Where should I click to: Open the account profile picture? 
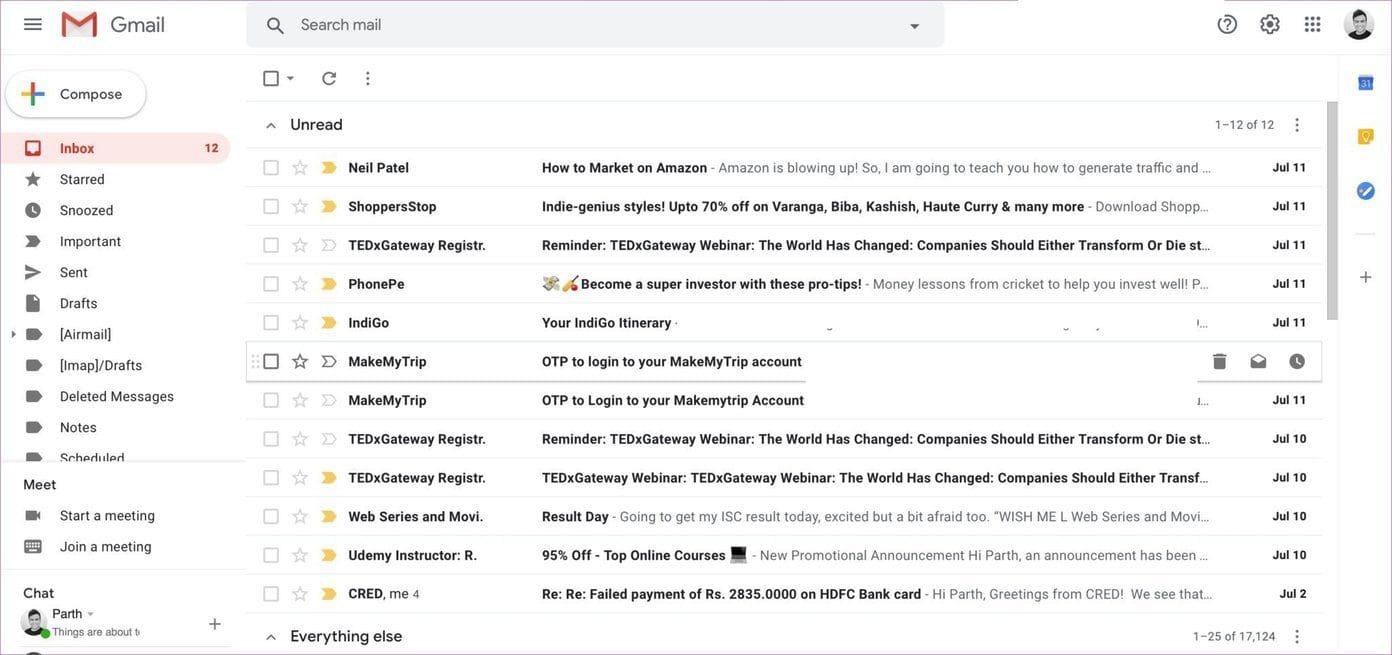1359,24
